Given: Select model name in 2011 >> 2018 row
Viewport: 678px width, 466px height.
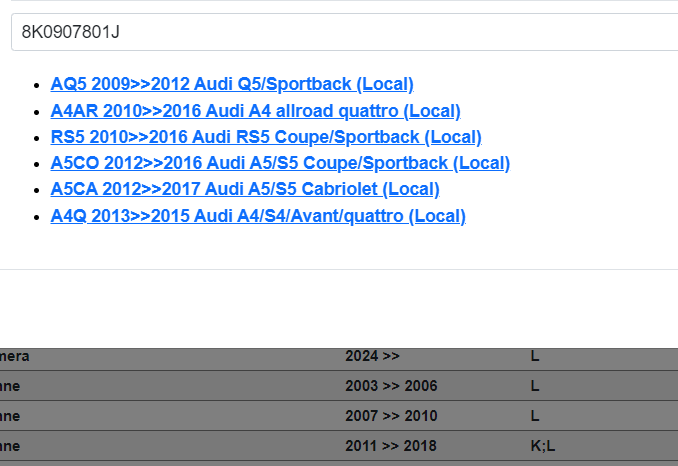Looking at the screenshot, I should [x=10, y=445].
